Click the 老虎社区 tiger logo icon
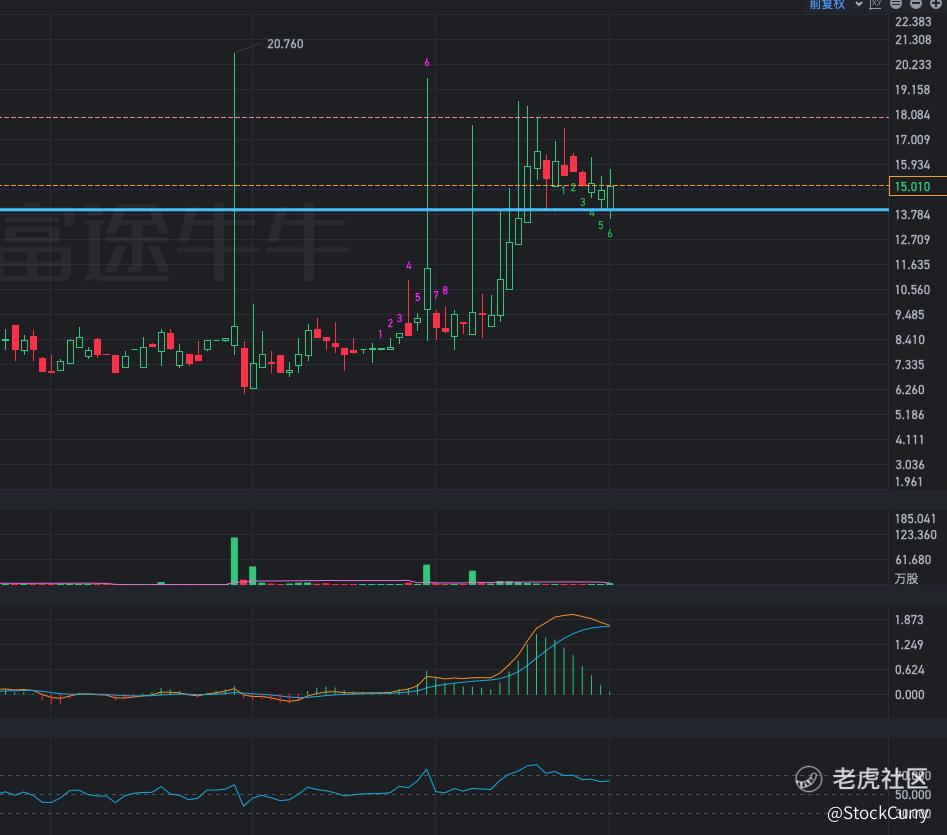947x835 pixels. 809,778
